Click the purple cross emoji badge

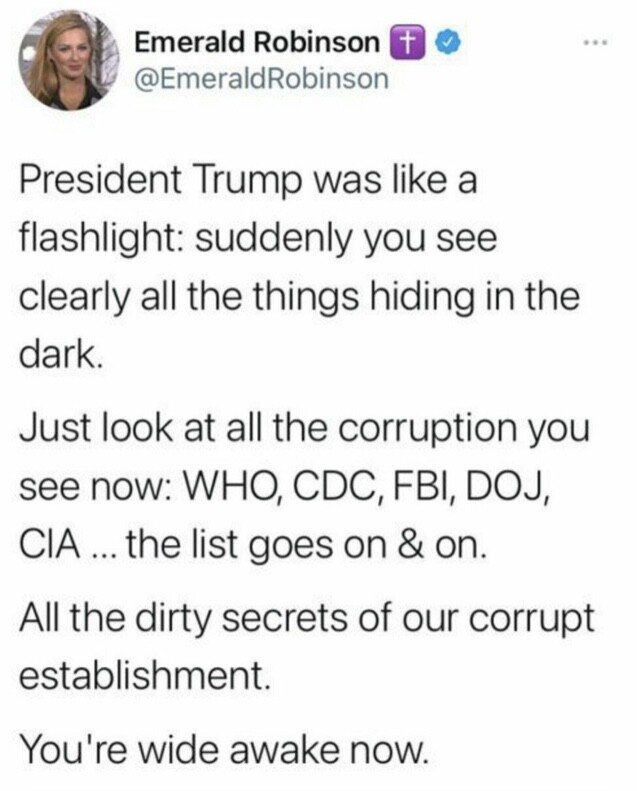pos(397,43)
